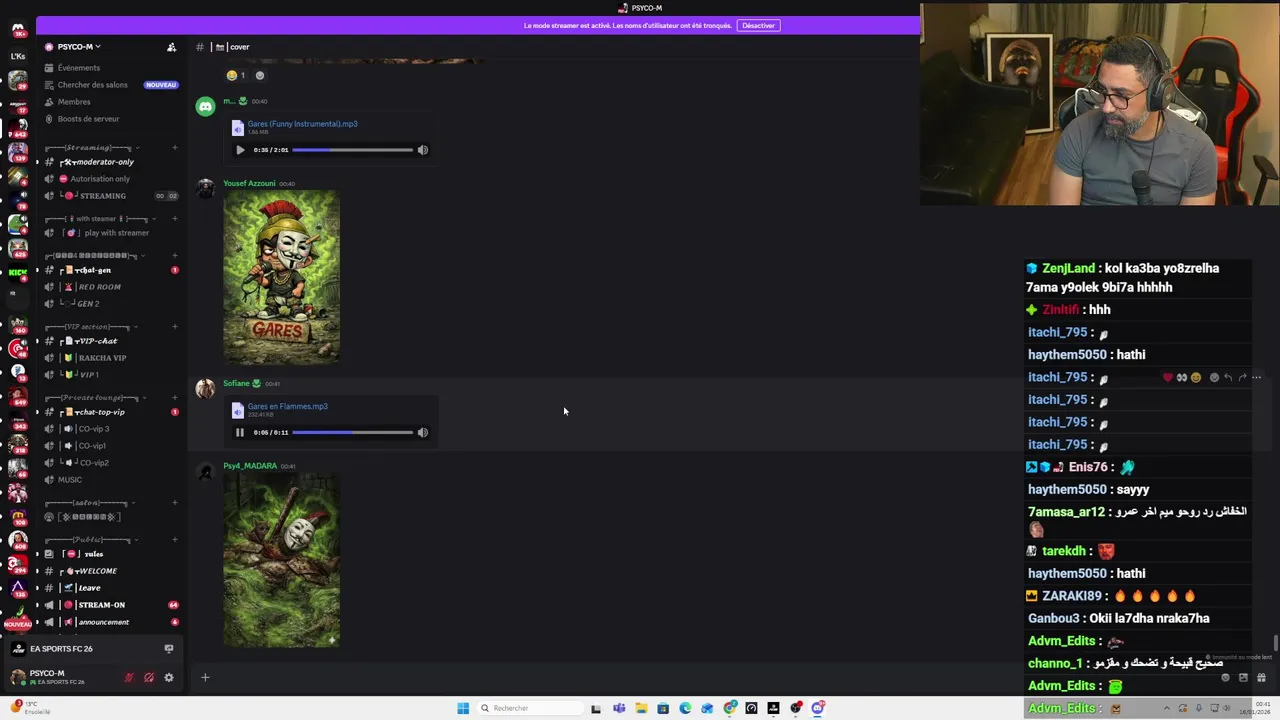Open the KICK server in the server list
The height and width of the screenshot is (720, 1280).
(17, 272)
